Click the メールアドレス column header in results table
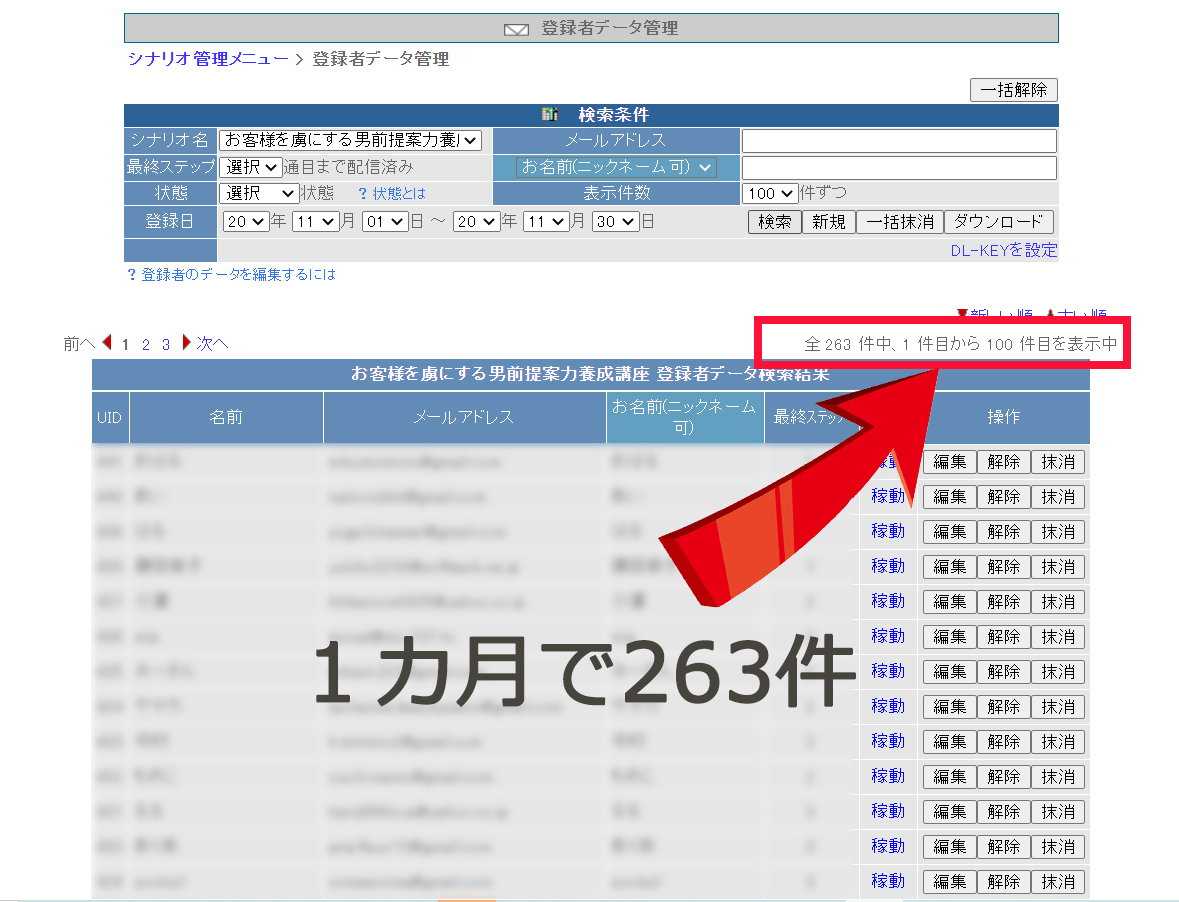The width and height of the screenshot is (1179, 902). coord(465,417)
